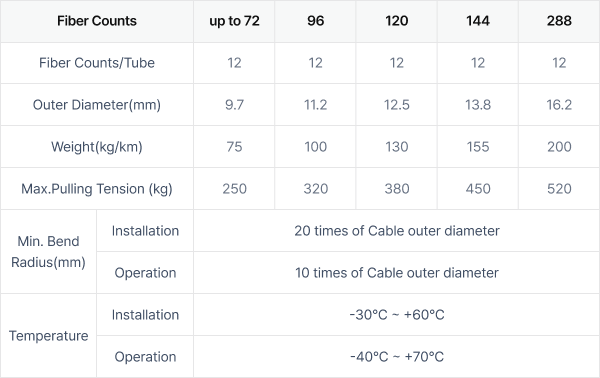Select the 'up to 72' column header

tap(234, 21)
